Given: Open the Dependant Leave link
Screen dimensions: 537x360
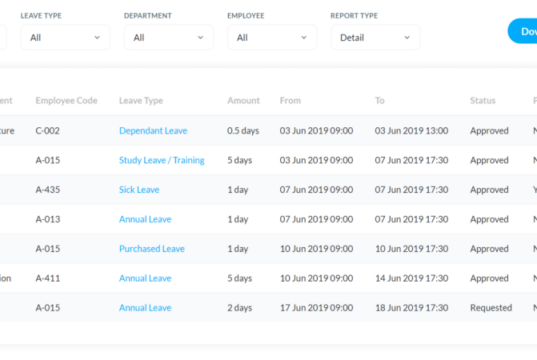Looking at the screenshot, I should [153, 131].
